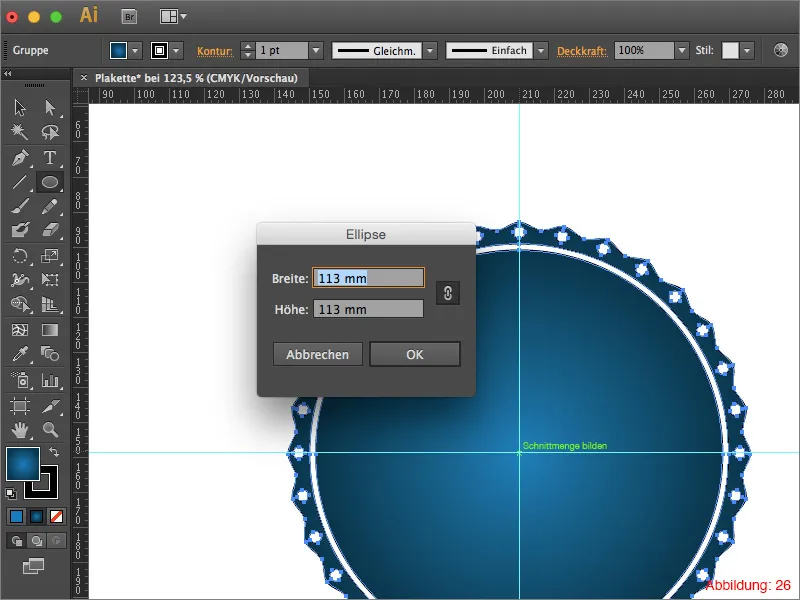Select the Zoom tool
This screenshot has height=600, width=800.
[49, 430]
